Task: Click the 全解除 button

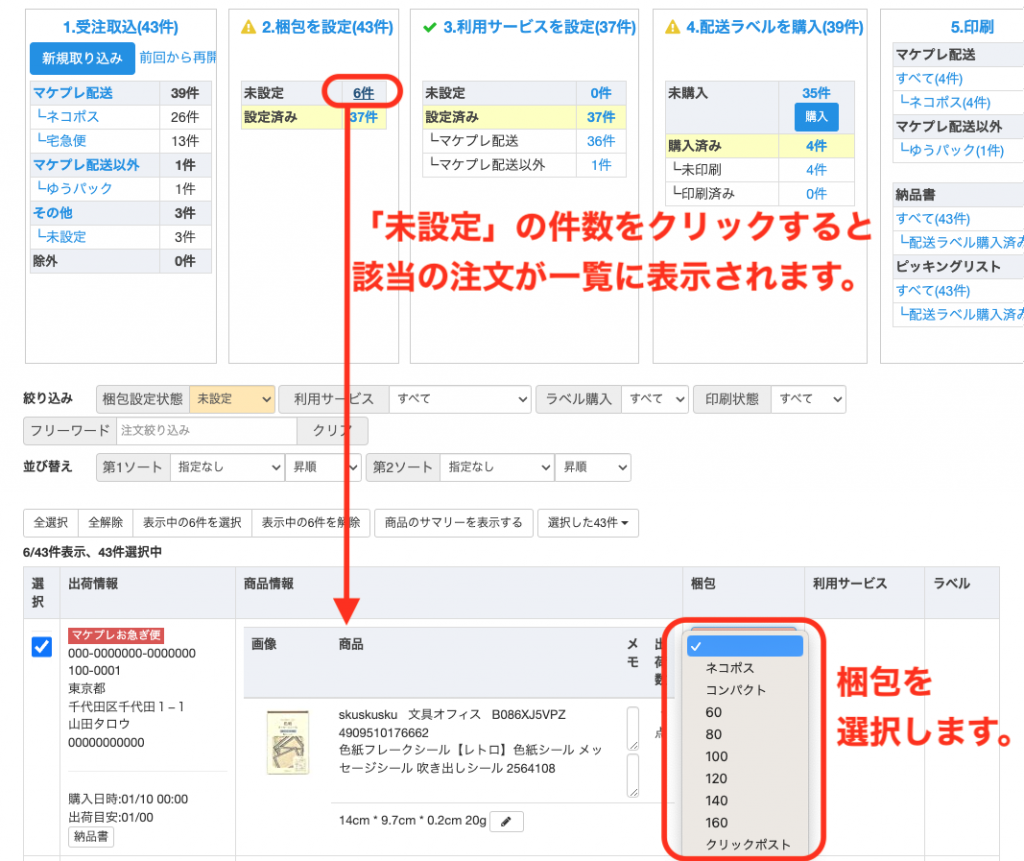Action: click(105, 523)
